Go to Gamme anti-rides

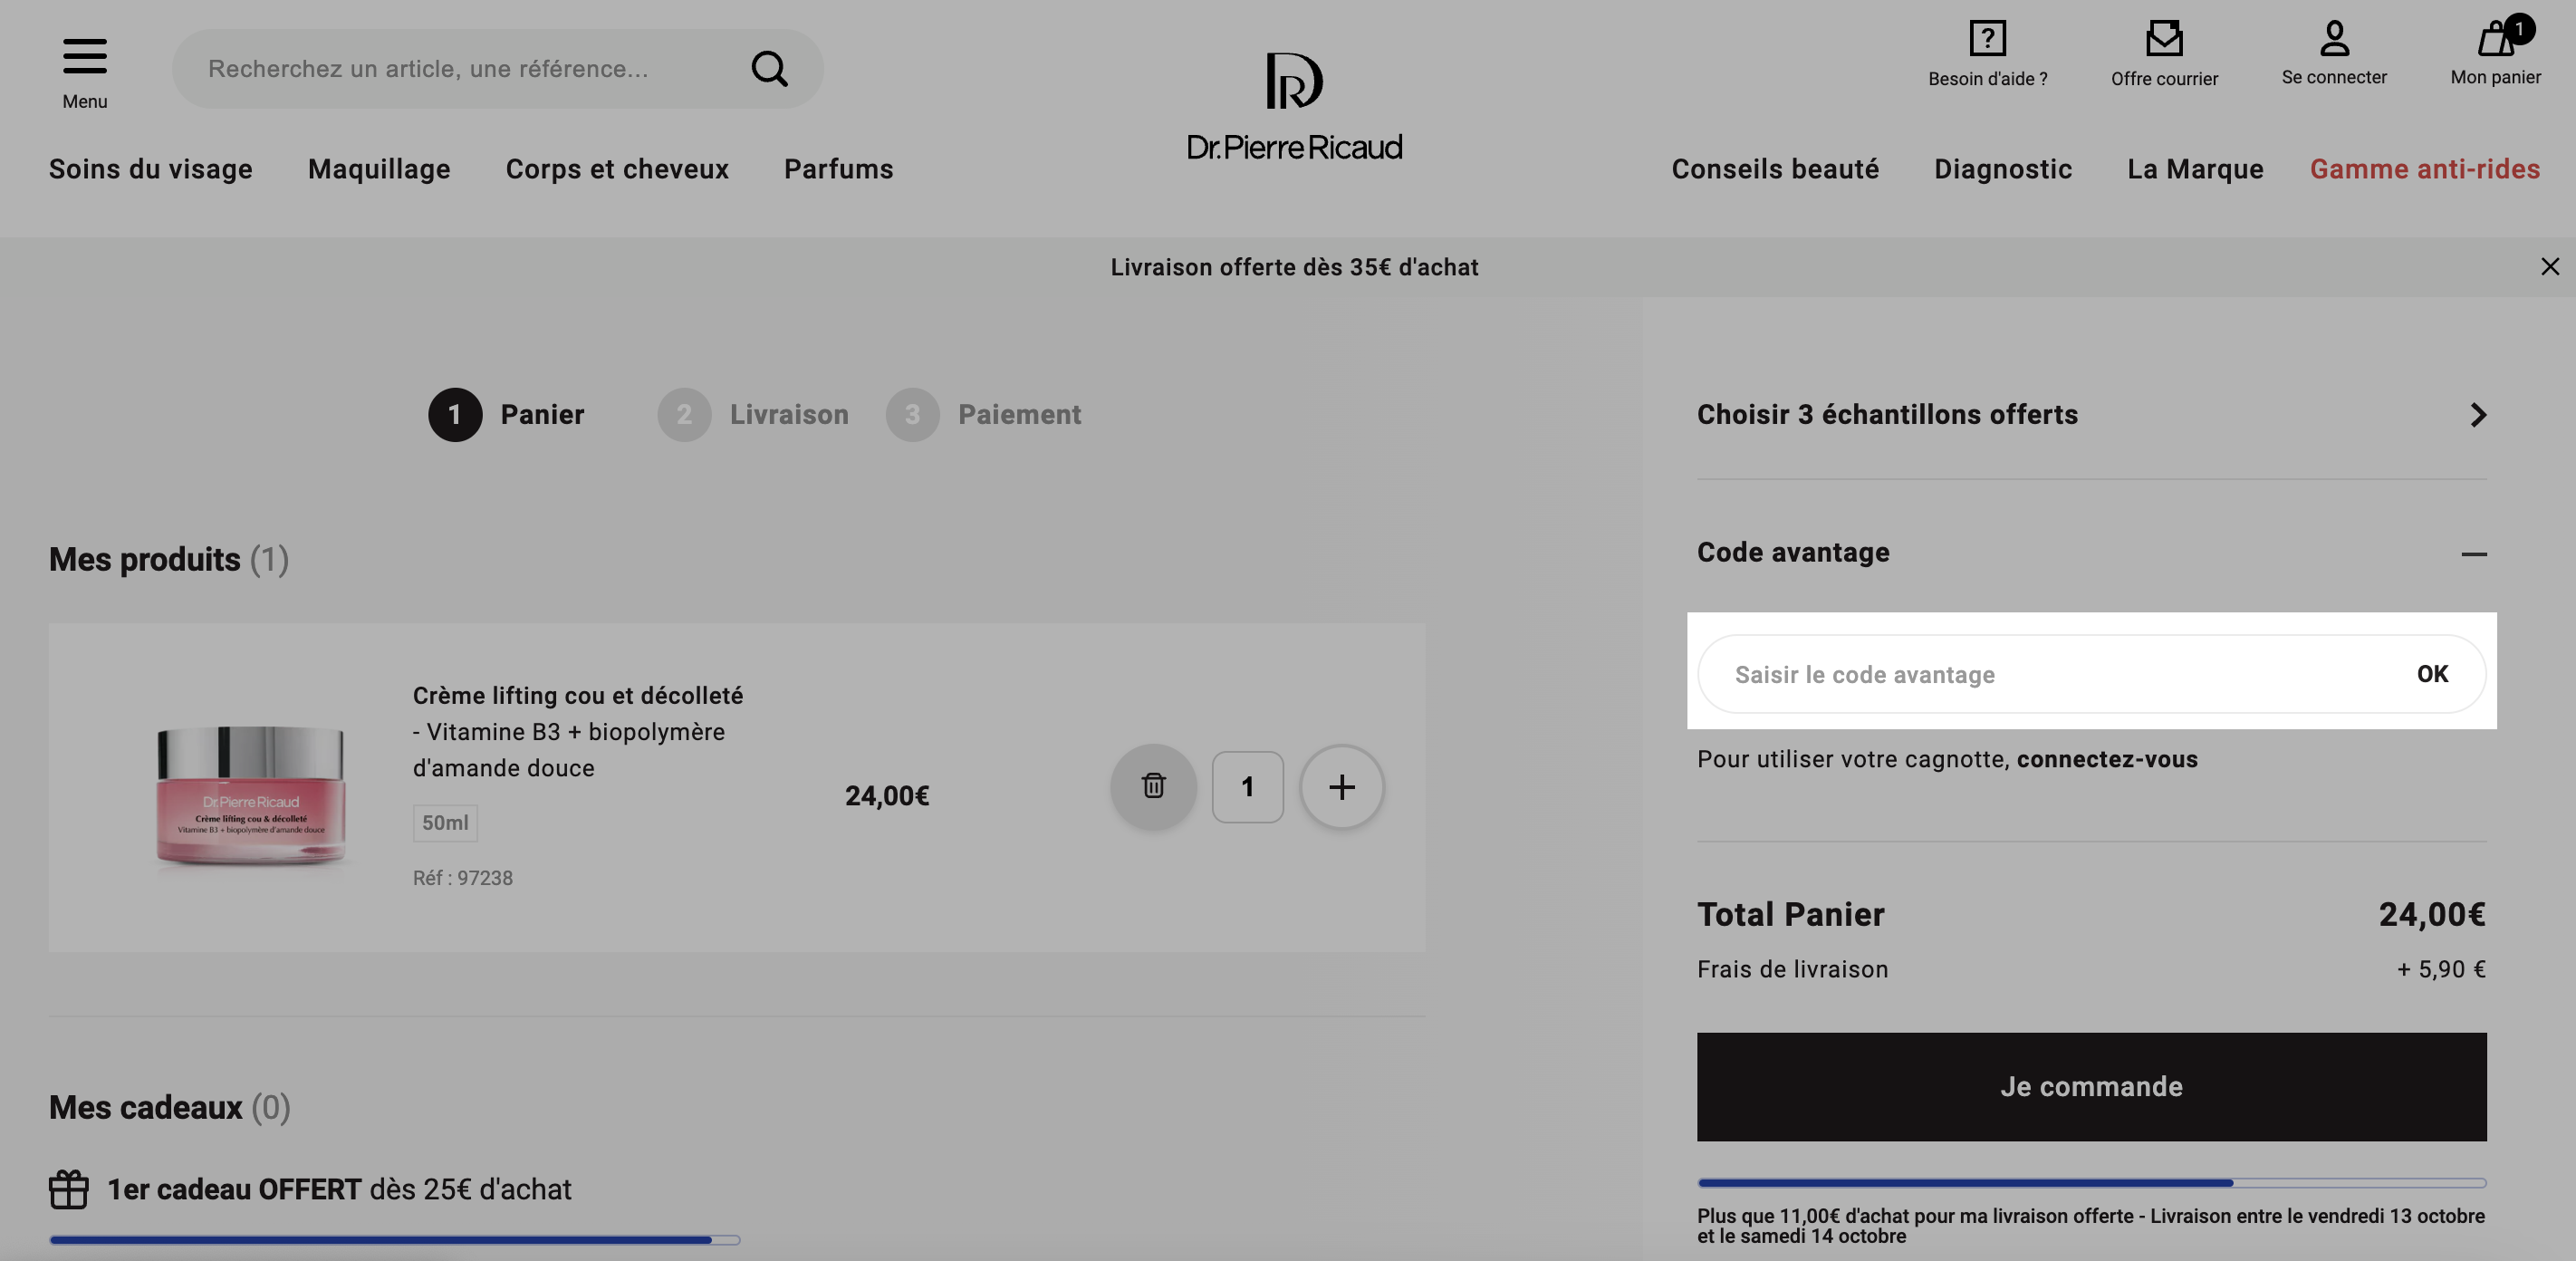point(2425,169)
